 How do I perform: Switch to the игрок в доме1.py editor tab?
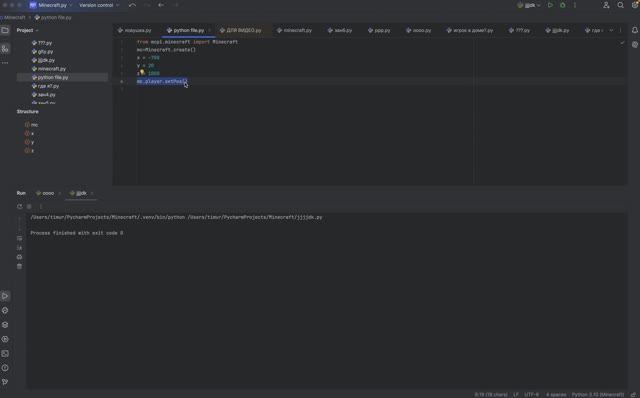coord(470,30)
